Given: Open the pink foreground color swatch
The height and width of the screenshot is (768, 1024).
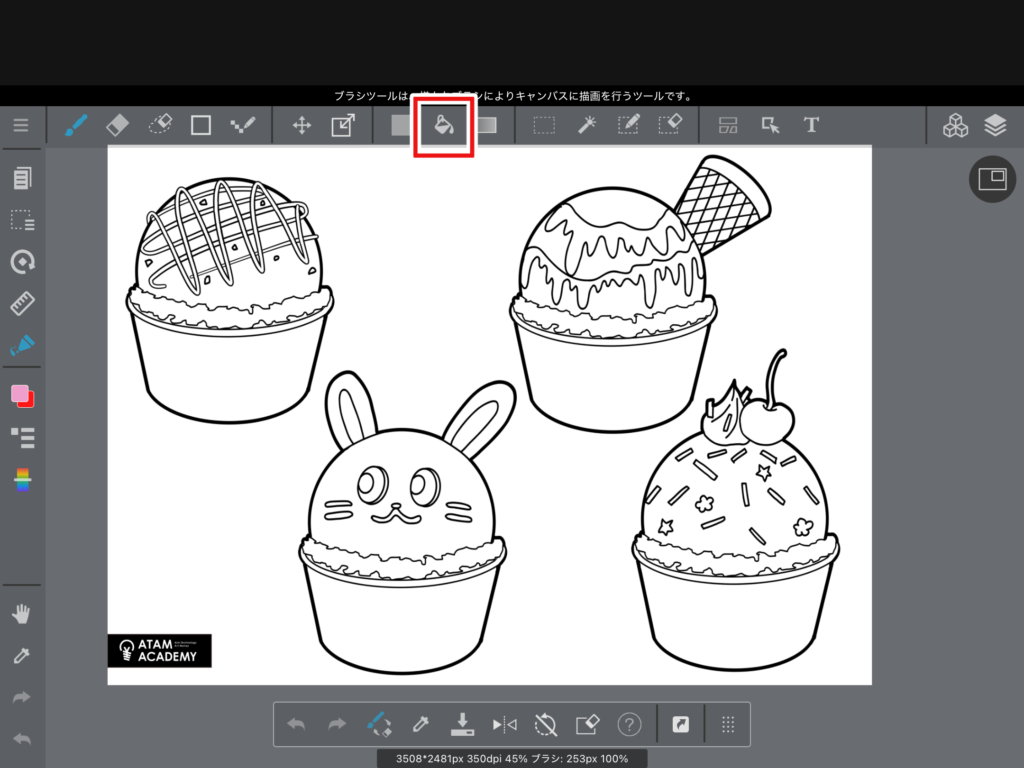Looking at the screenshot, I should tap(20, 394).
